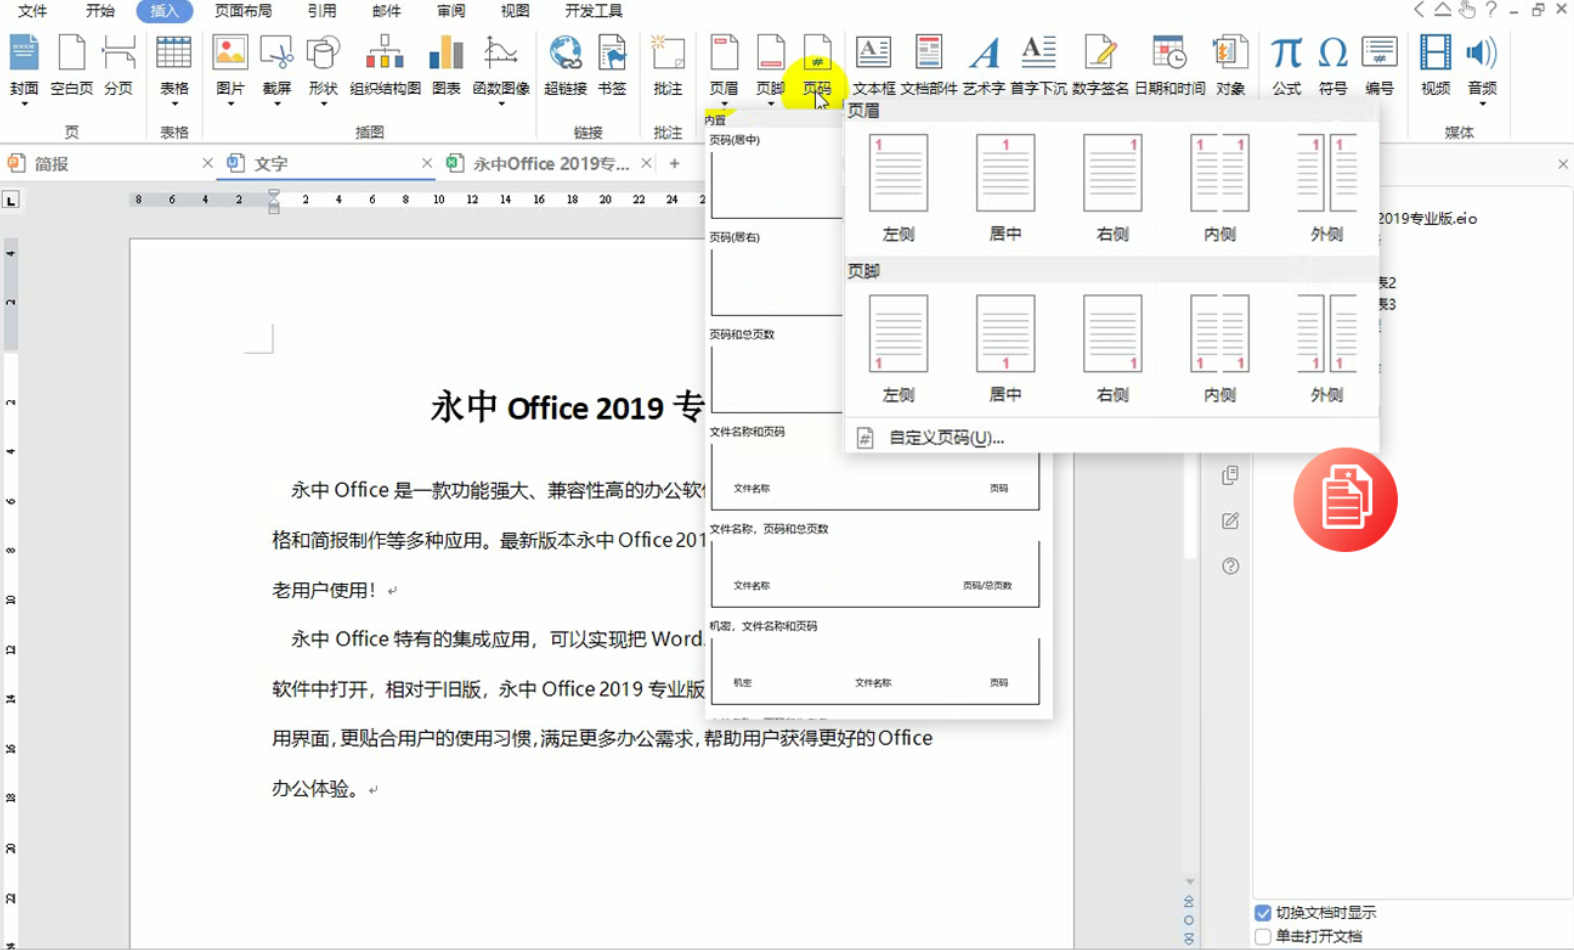The height and width of the screenshot is (950, 1574).
Task: Pick the 文件名称和页码 built-in header
Action: [x=875, y=468]
